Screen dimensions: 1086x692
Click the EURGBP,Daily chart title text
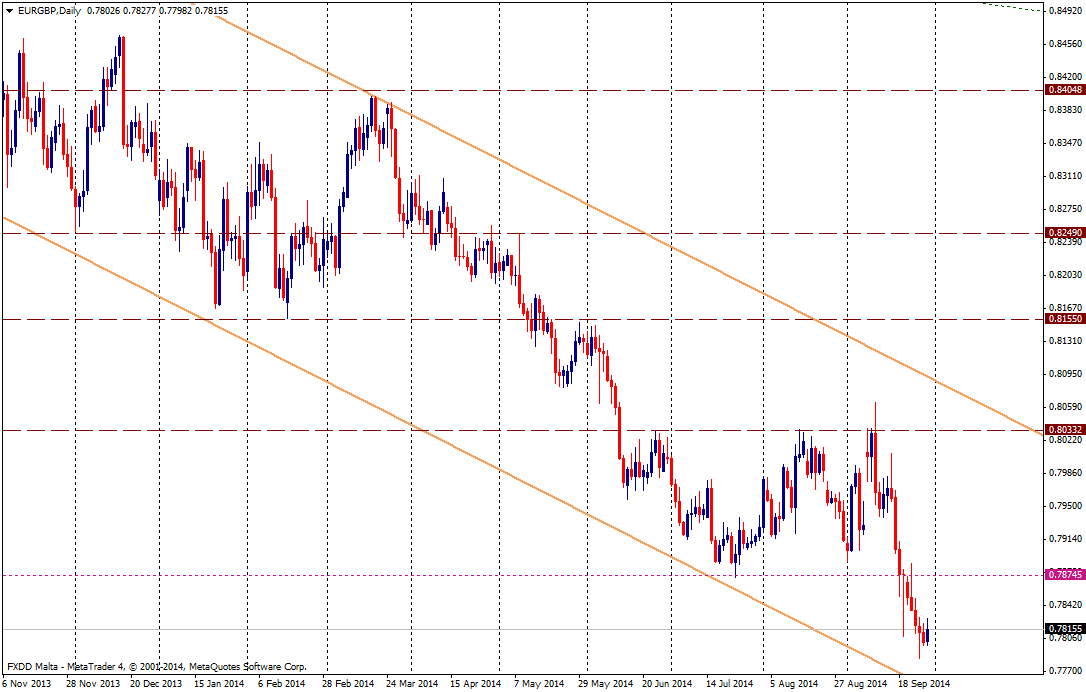pos(50,10)
